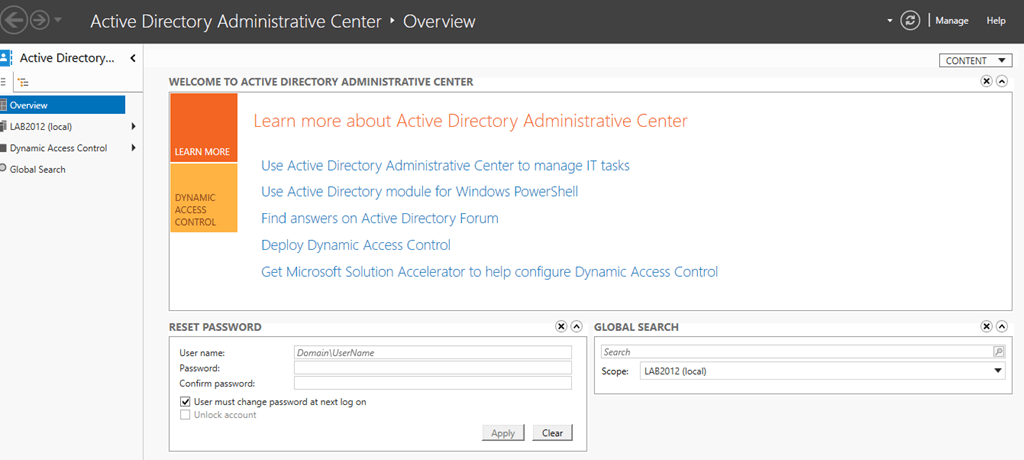
Task: Click the Apply button
Action: (x=503, y=433)
